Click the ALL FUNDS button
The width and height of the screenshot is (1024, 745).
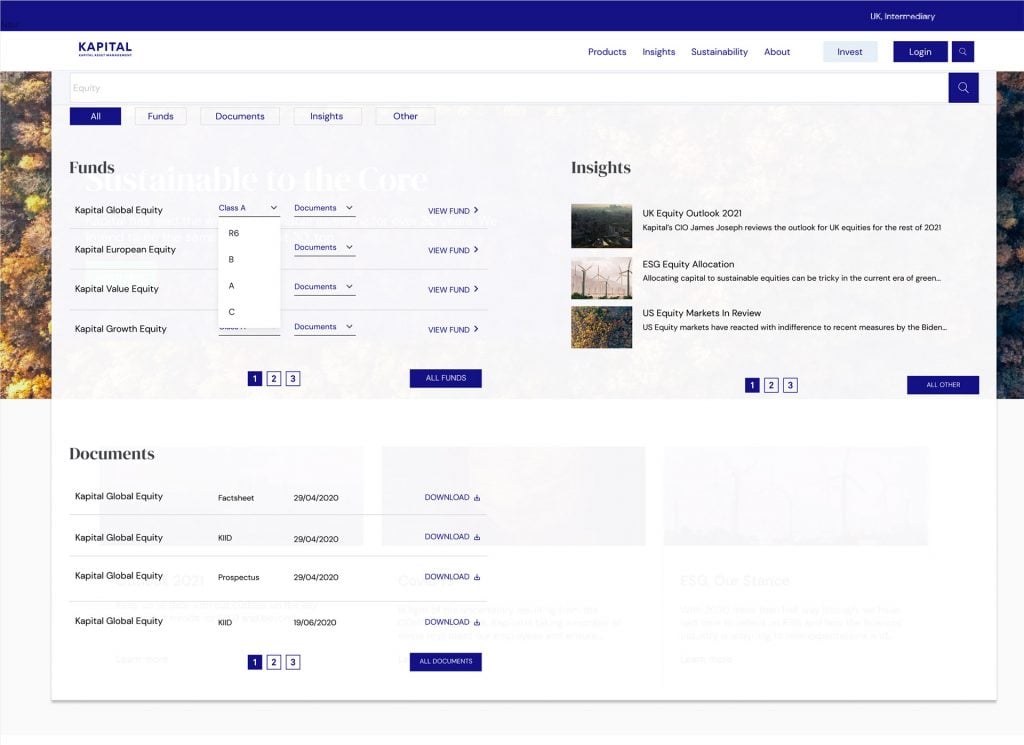pyautogui.click(x=445, y=378)
